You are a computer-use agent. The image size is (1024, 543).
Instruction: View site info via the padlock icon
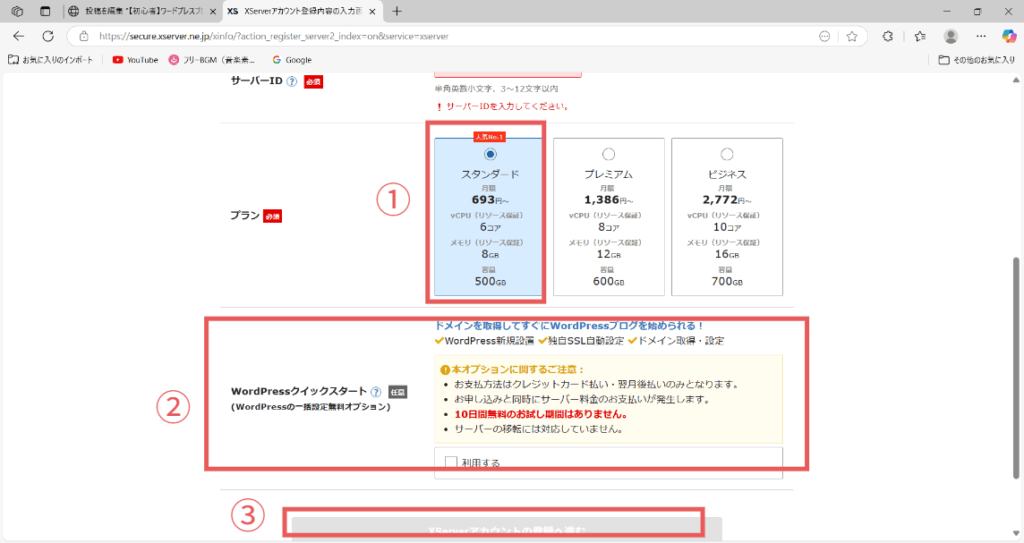84,37
